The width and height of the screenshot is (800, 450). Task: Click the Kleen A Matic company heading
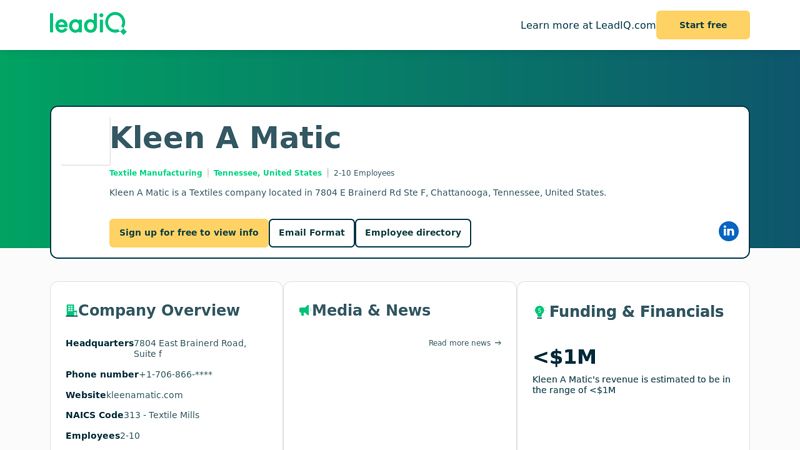click(225, 138)
